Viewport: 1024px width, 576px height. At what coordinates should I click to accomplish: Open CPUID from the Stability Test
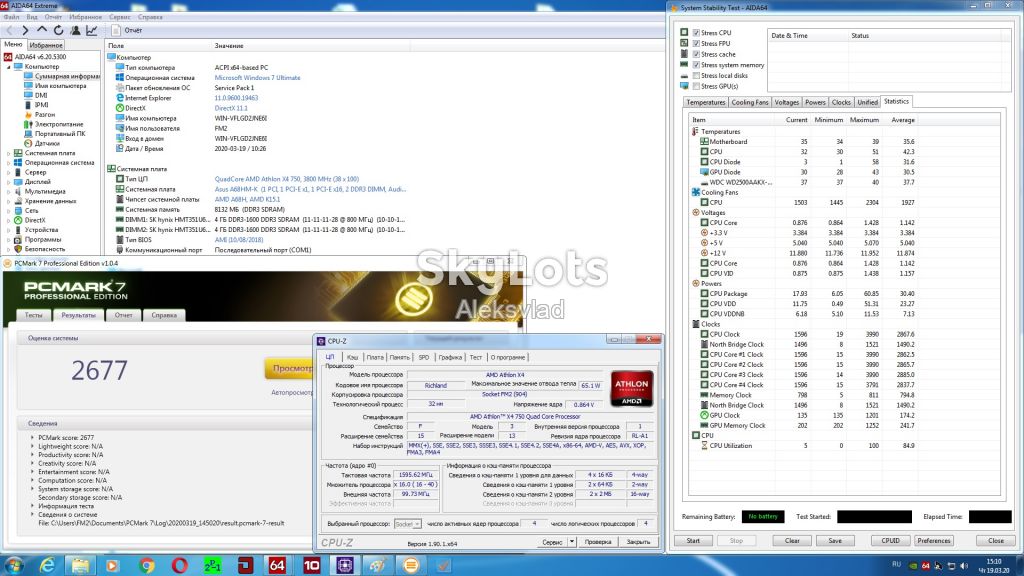[890, 541]
